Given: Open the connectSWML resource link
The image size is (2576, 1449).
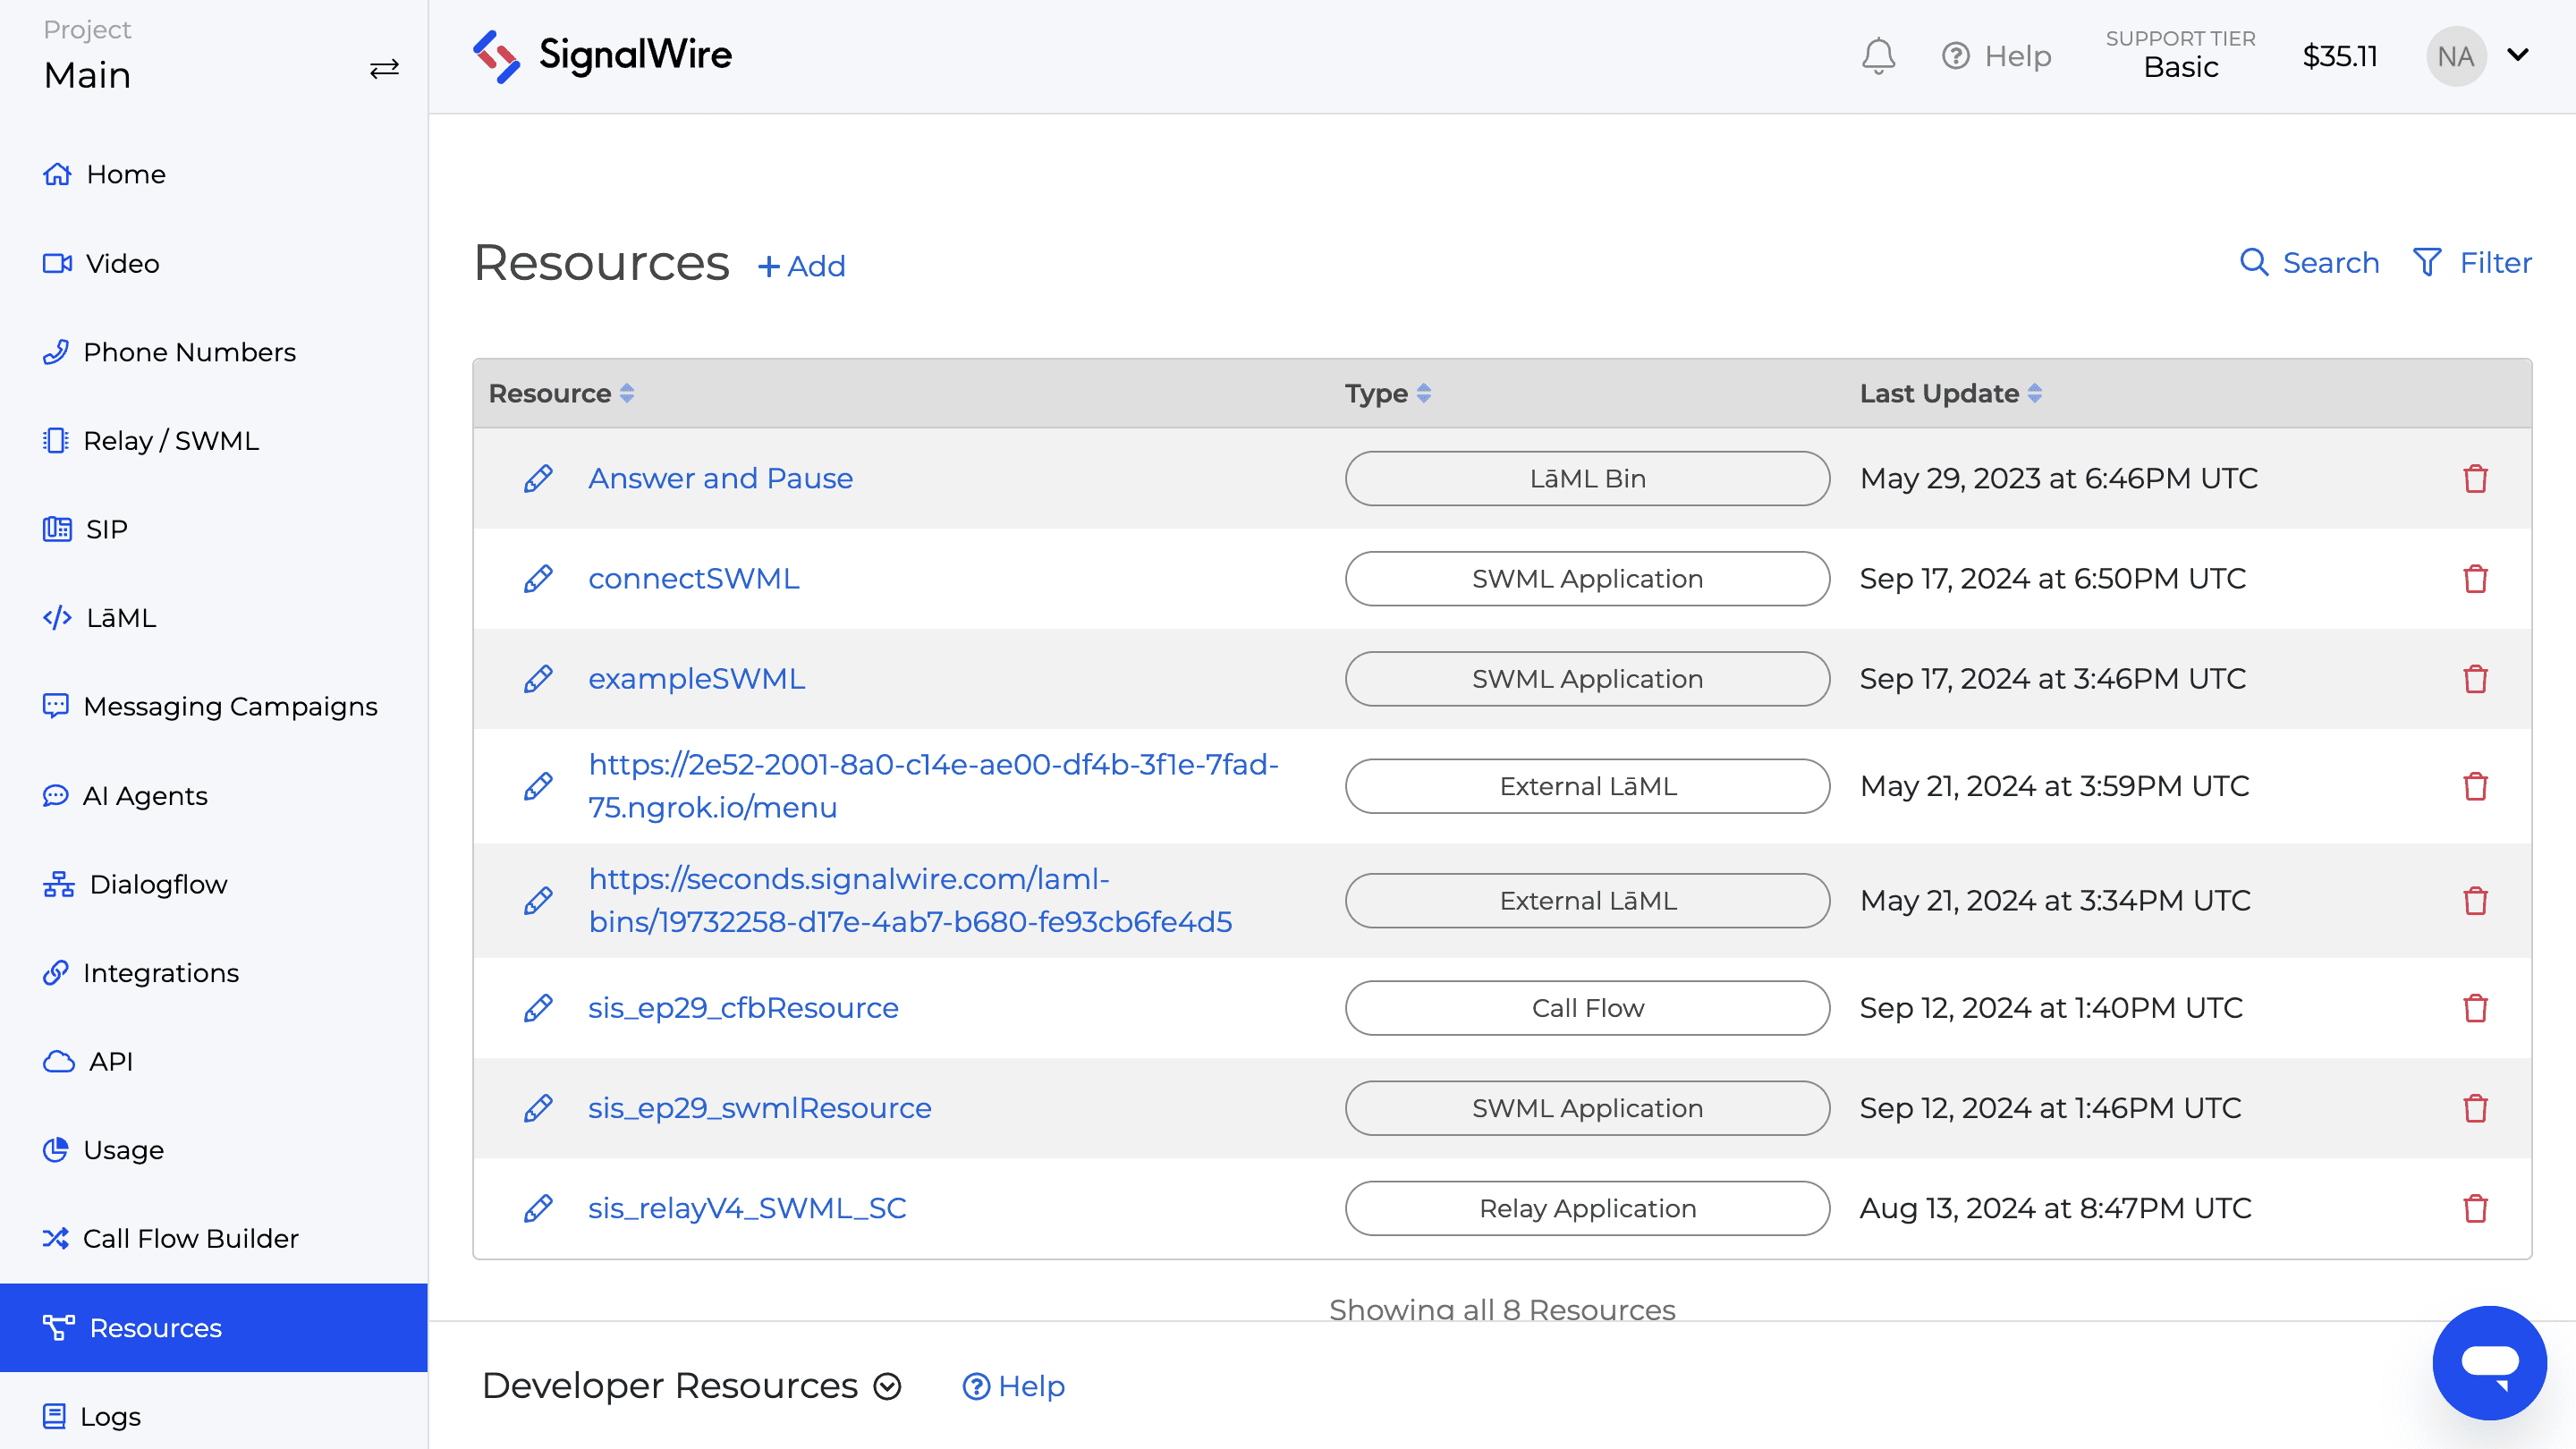Looking at the screenshot, I should (694, 579).
